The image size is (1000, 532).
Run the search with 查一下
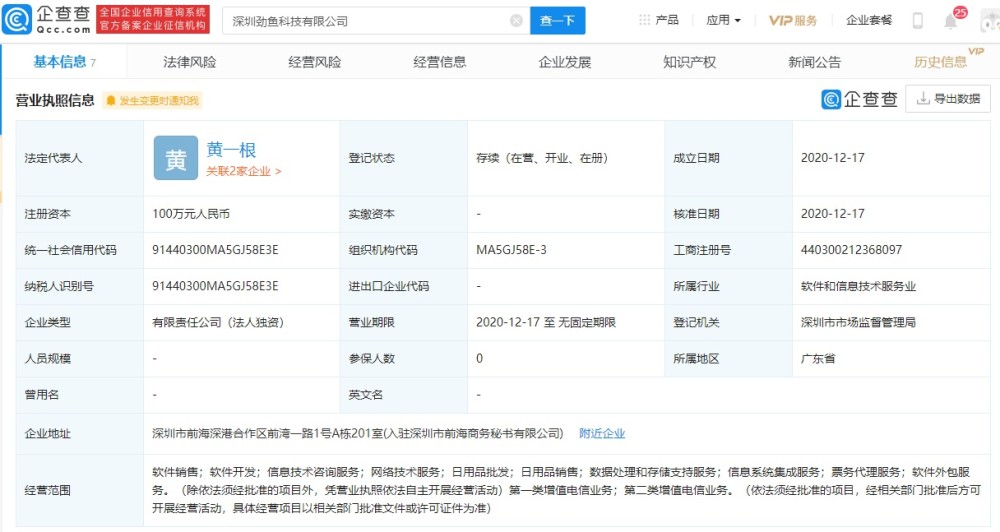coord(557,21)
